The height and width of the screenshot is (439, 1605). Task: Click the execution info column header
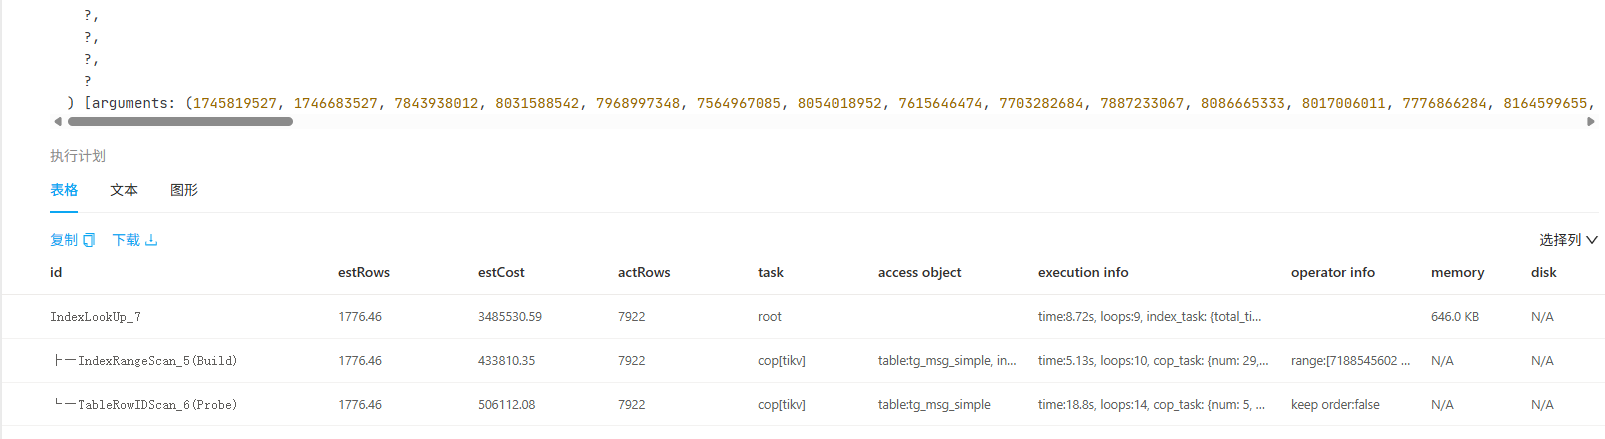click(1083, 272)
